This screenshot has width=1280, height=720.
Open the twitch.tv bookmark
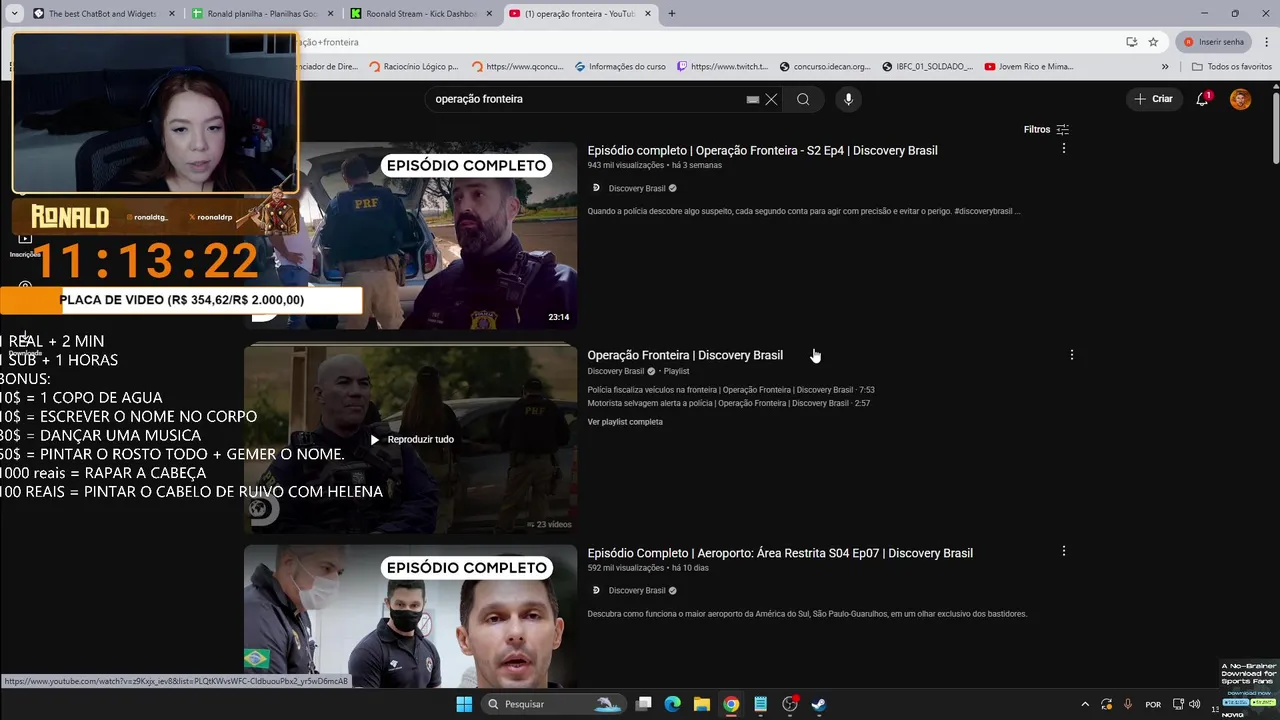click(723, 67)
